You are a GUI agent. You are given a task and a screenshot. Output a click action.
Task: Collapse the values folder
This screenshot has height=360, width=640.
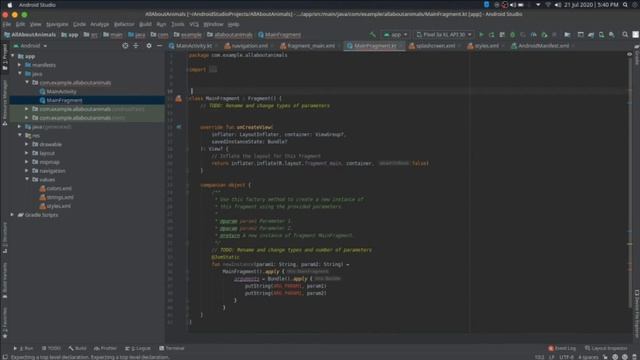pos(27,179)
